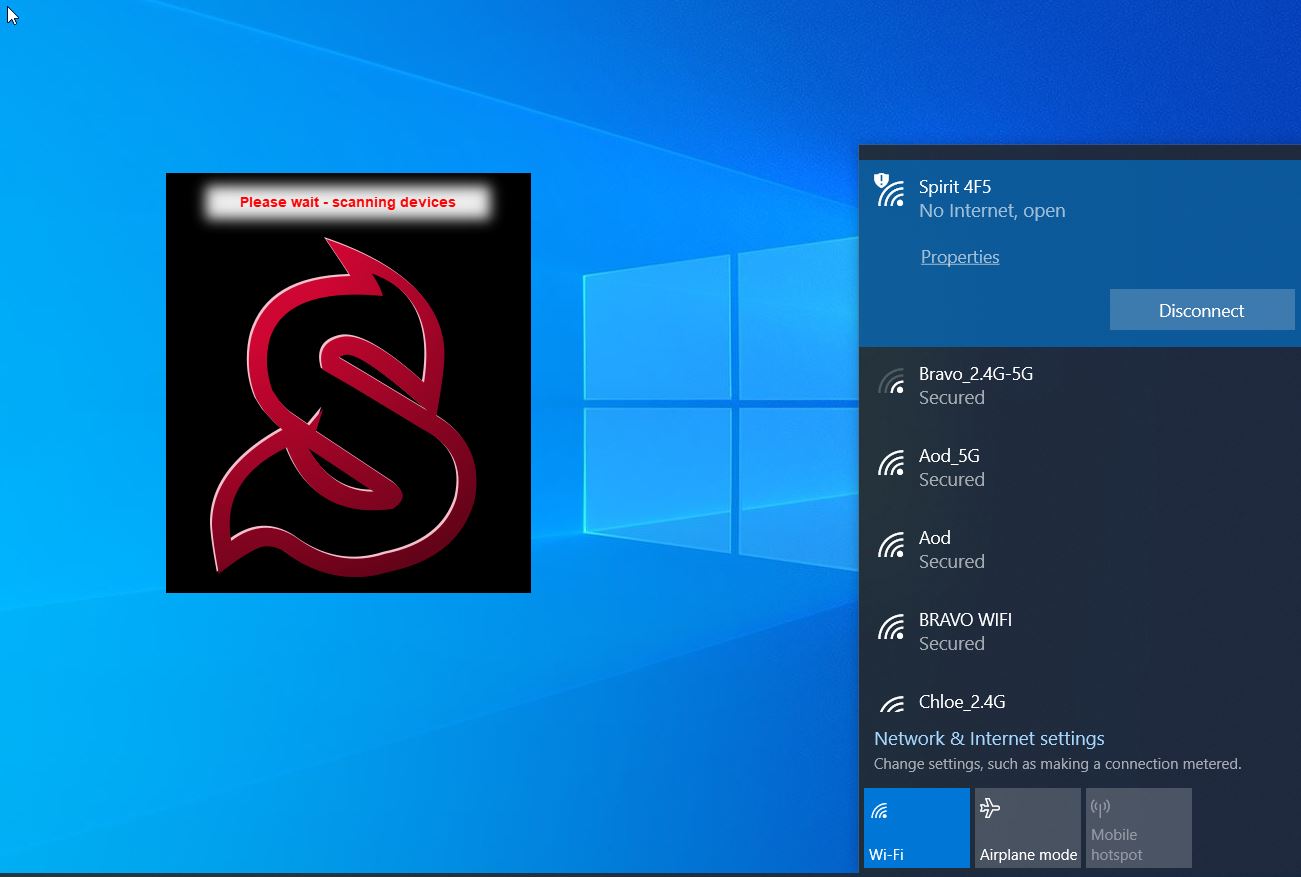Click the Aod_5G Wi-Fi signal icon
This screenshot has width=1301, height=877.
point(890,464)
